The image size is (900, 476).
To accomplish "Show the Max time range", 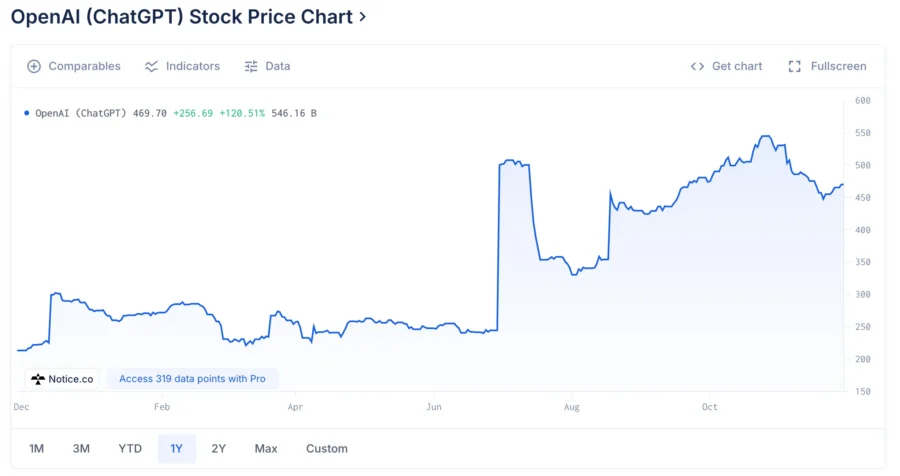I will point(266,448).
